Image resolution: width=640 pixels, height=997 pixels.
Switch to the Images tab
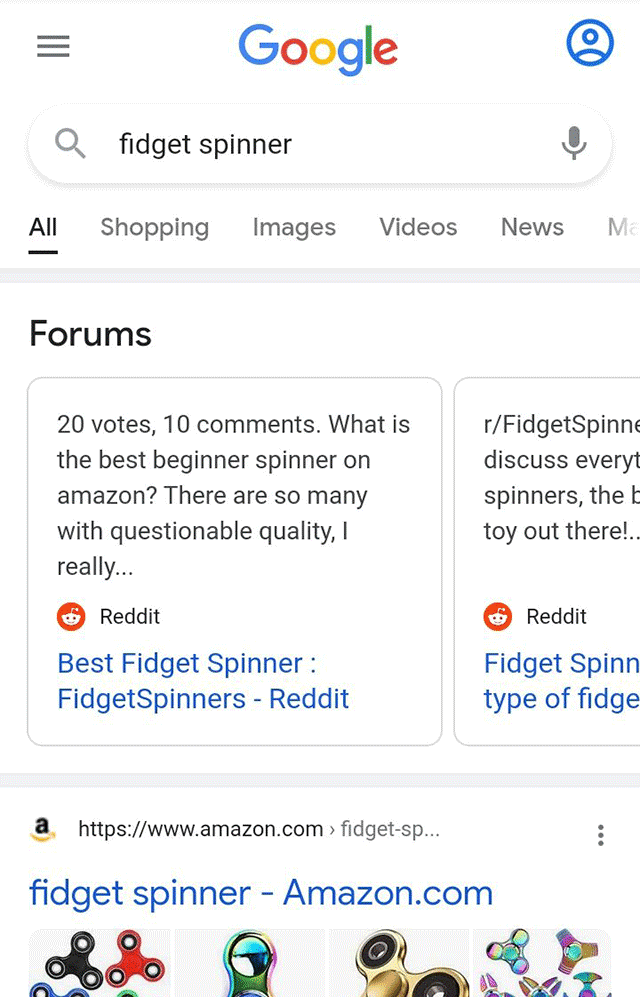[294, 227]
